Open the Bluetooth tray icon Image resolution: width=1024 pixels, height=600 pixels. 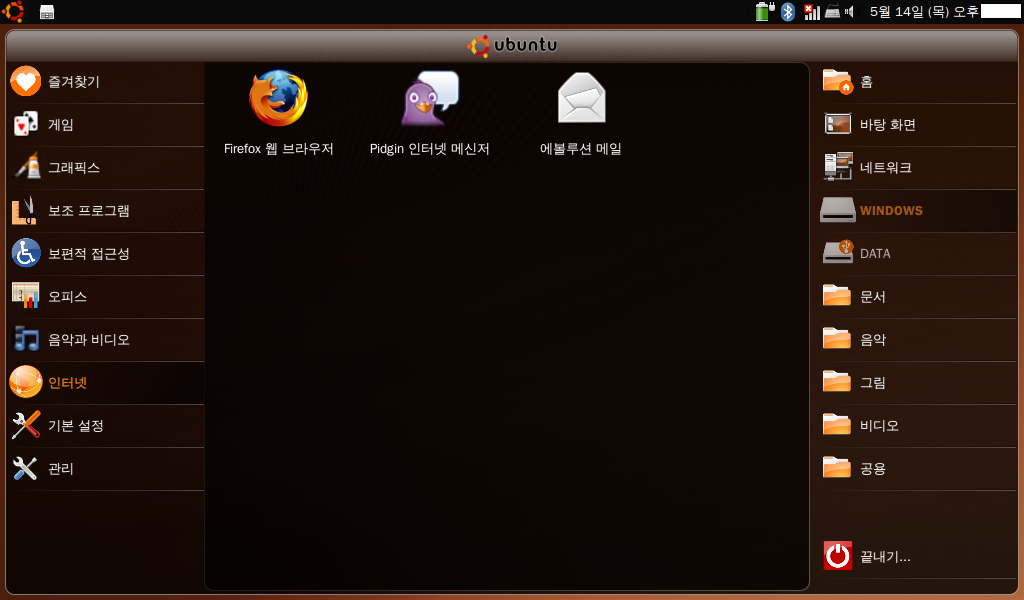click(x=788, y=11)
